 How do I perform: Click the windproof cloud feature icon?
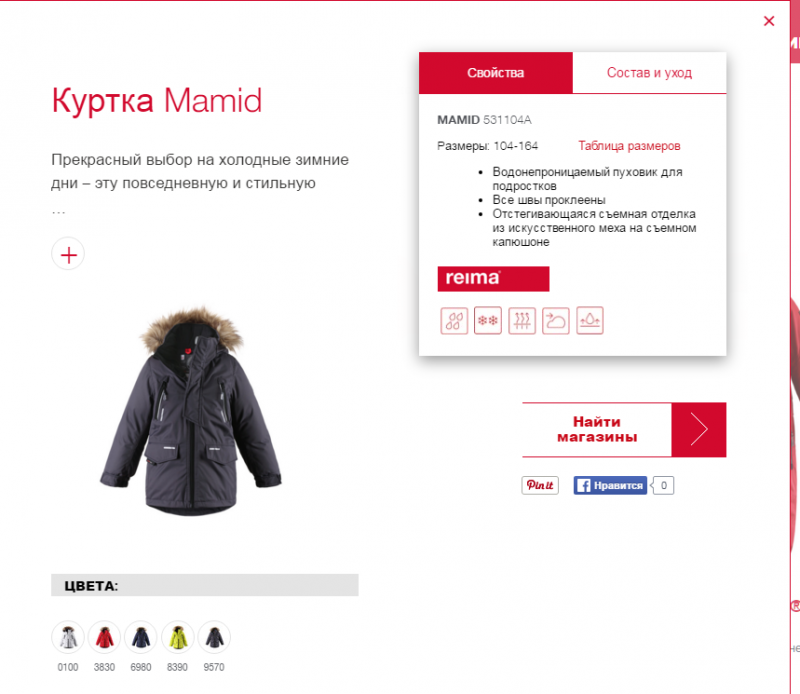coord(556,320)
